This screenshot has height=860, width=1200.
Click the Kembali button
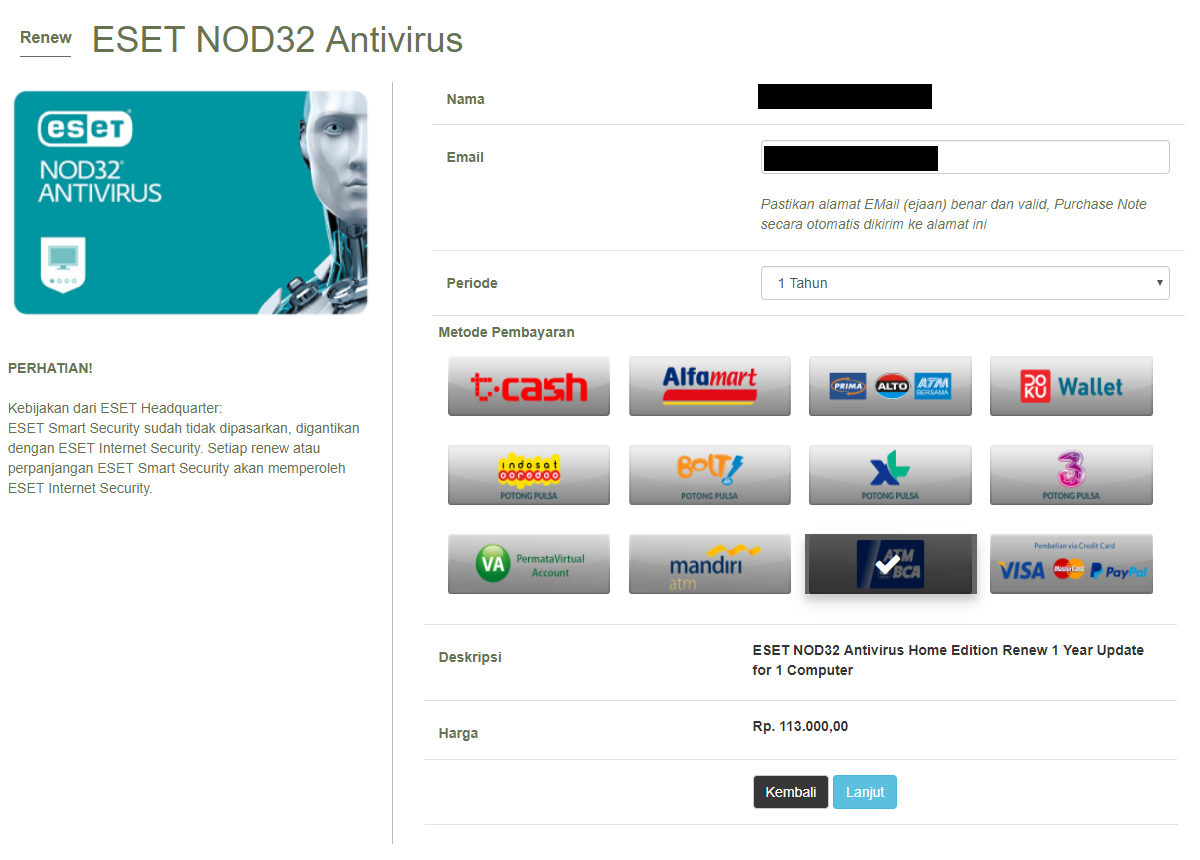tap(791, 792)
